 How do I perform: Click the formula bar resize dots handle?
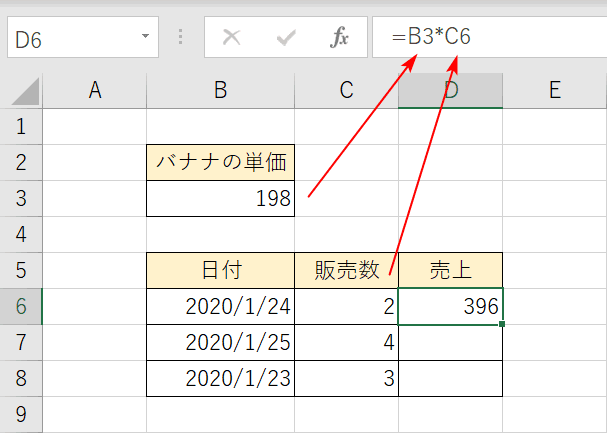click(180, 36)
